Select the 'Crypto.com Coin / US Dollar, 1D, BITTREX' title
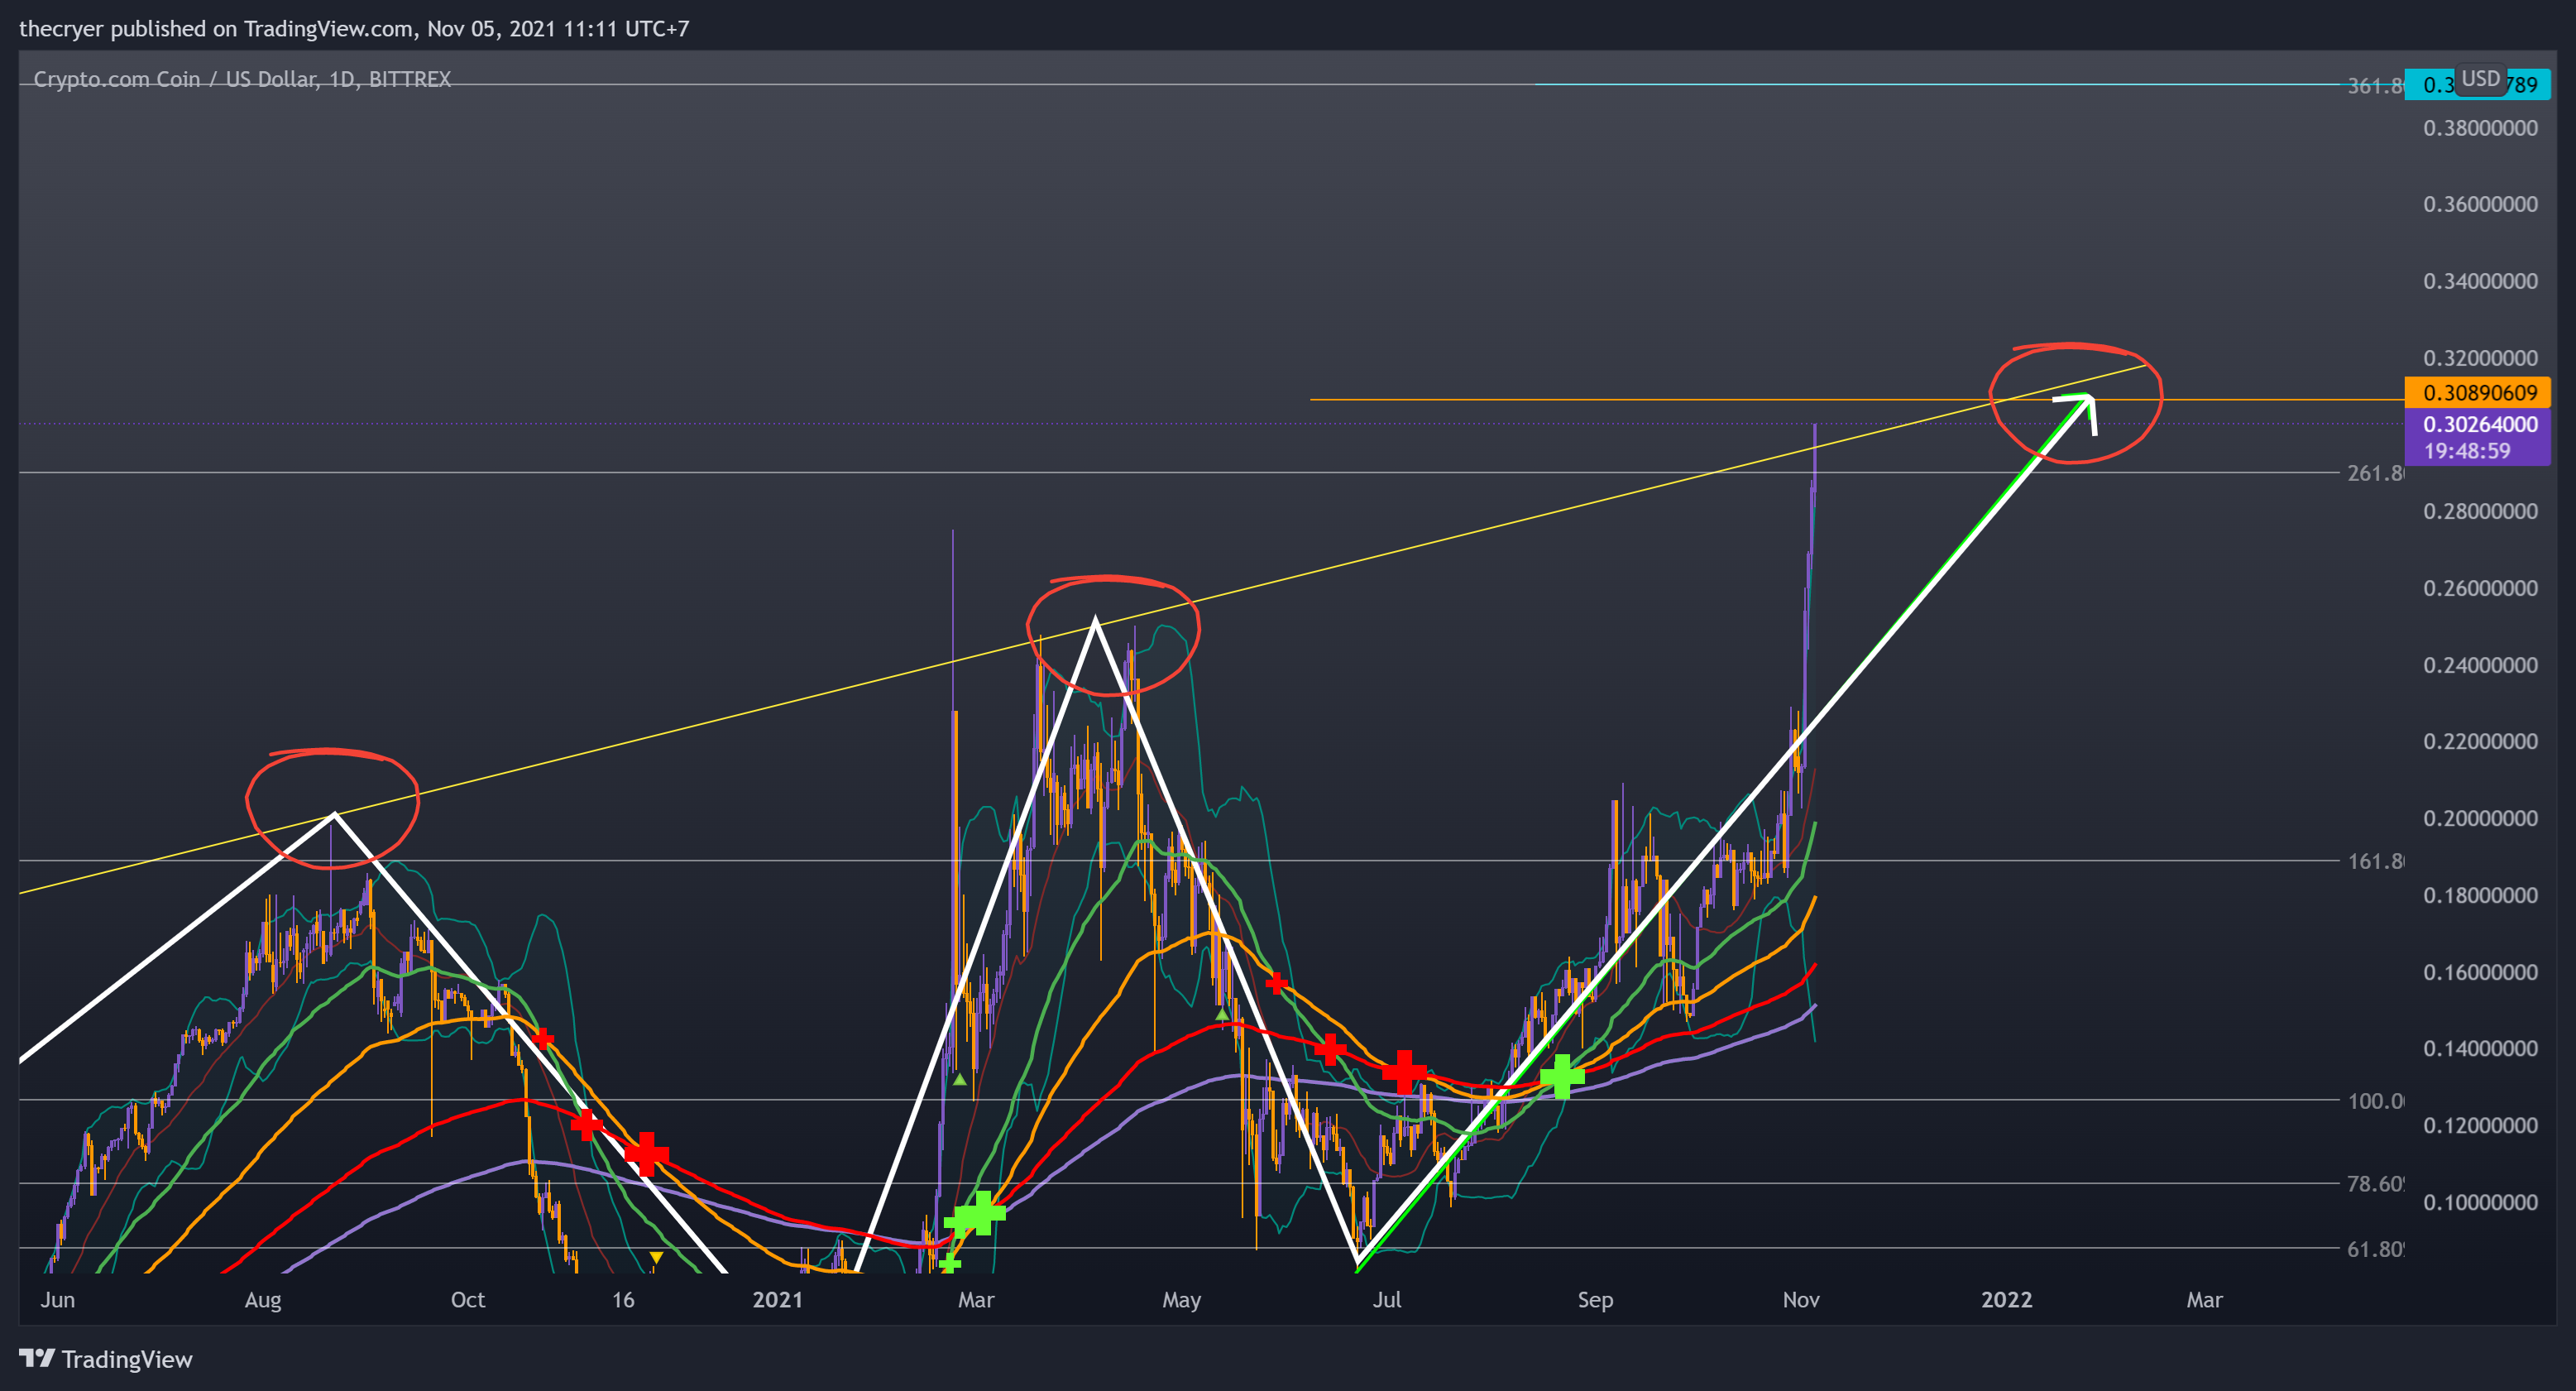 point(242,79)
